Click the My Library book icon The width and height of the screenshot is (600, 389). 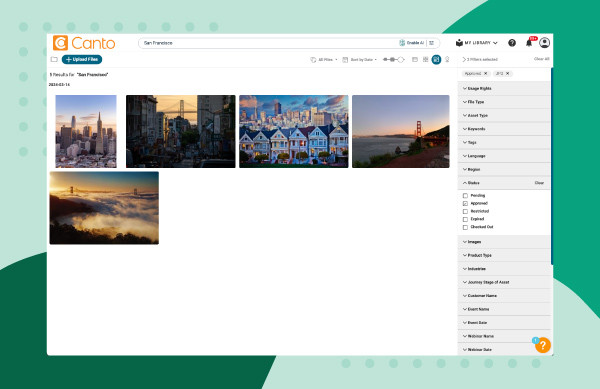[x=459, y=43]
